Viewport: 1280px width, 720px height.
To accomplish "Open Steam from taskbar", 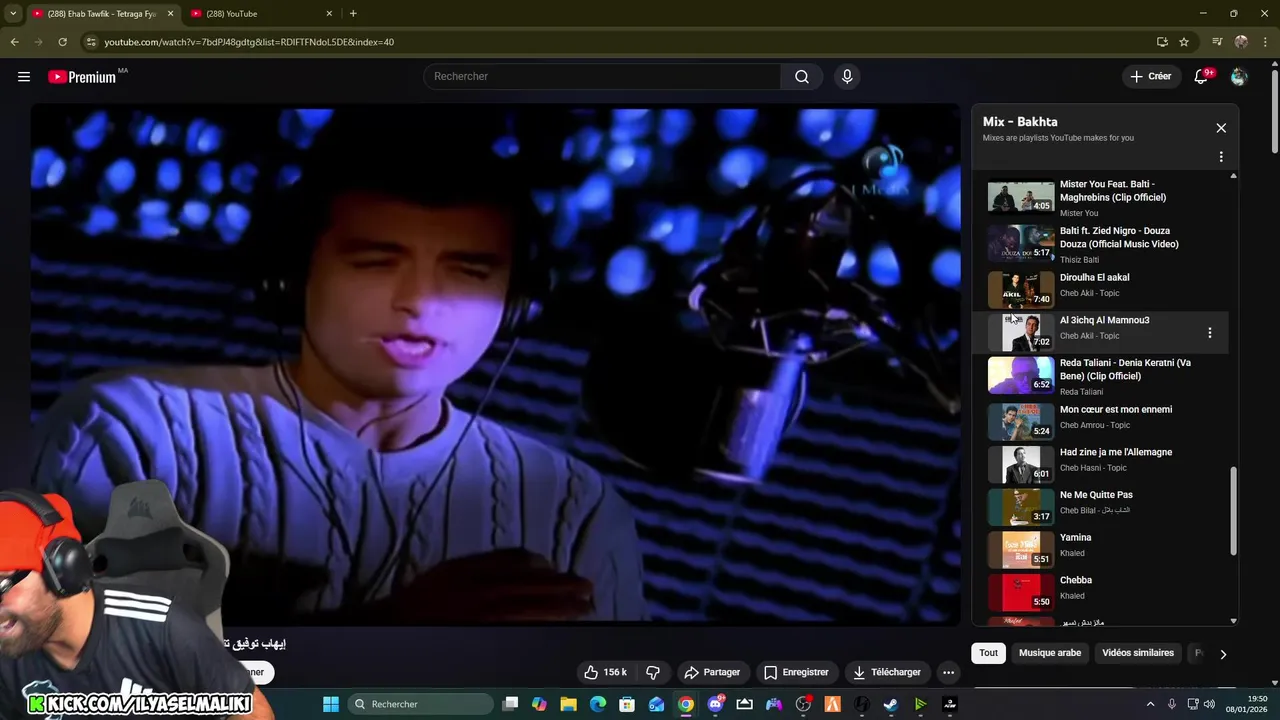I will (x=890, y=704).
